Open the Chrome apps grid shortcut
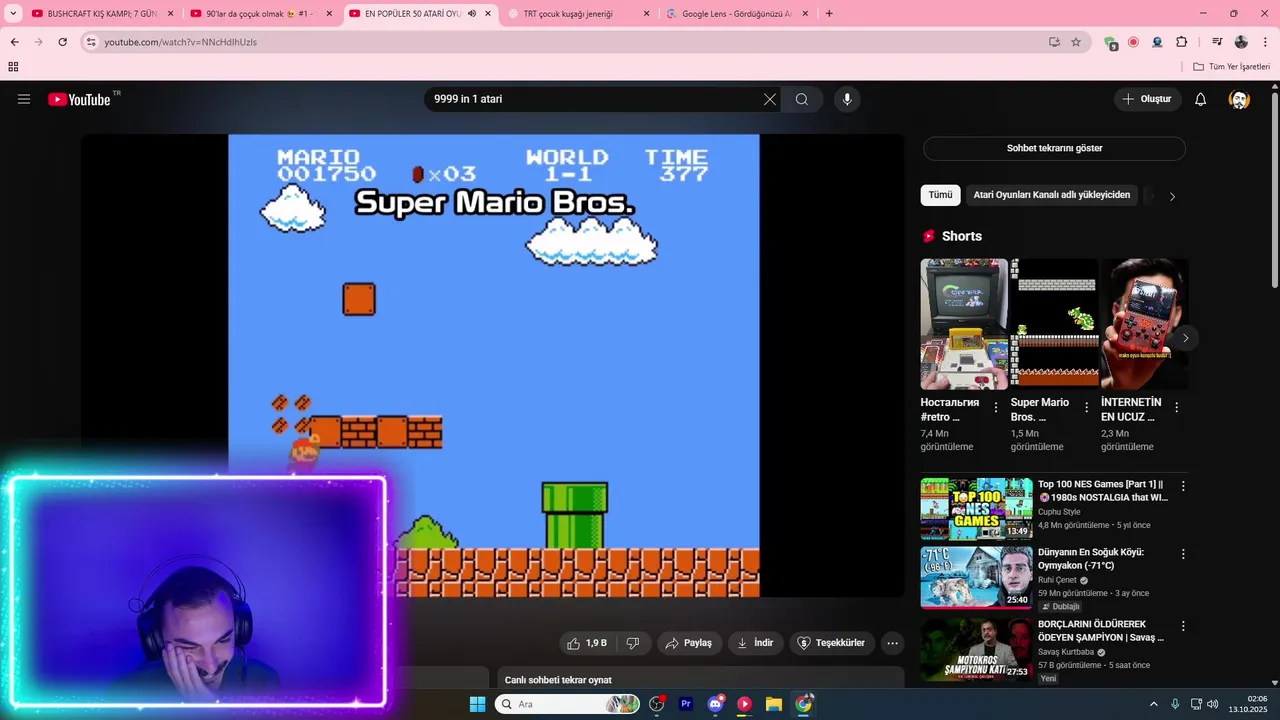The image size is (1280, 720). (13, 67)
